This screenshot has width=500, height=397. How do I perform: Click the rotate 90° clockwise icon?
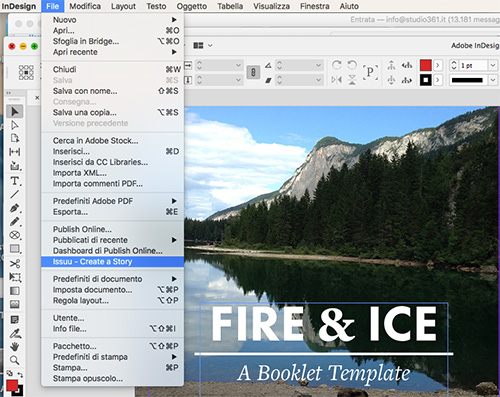click(337, 65)
